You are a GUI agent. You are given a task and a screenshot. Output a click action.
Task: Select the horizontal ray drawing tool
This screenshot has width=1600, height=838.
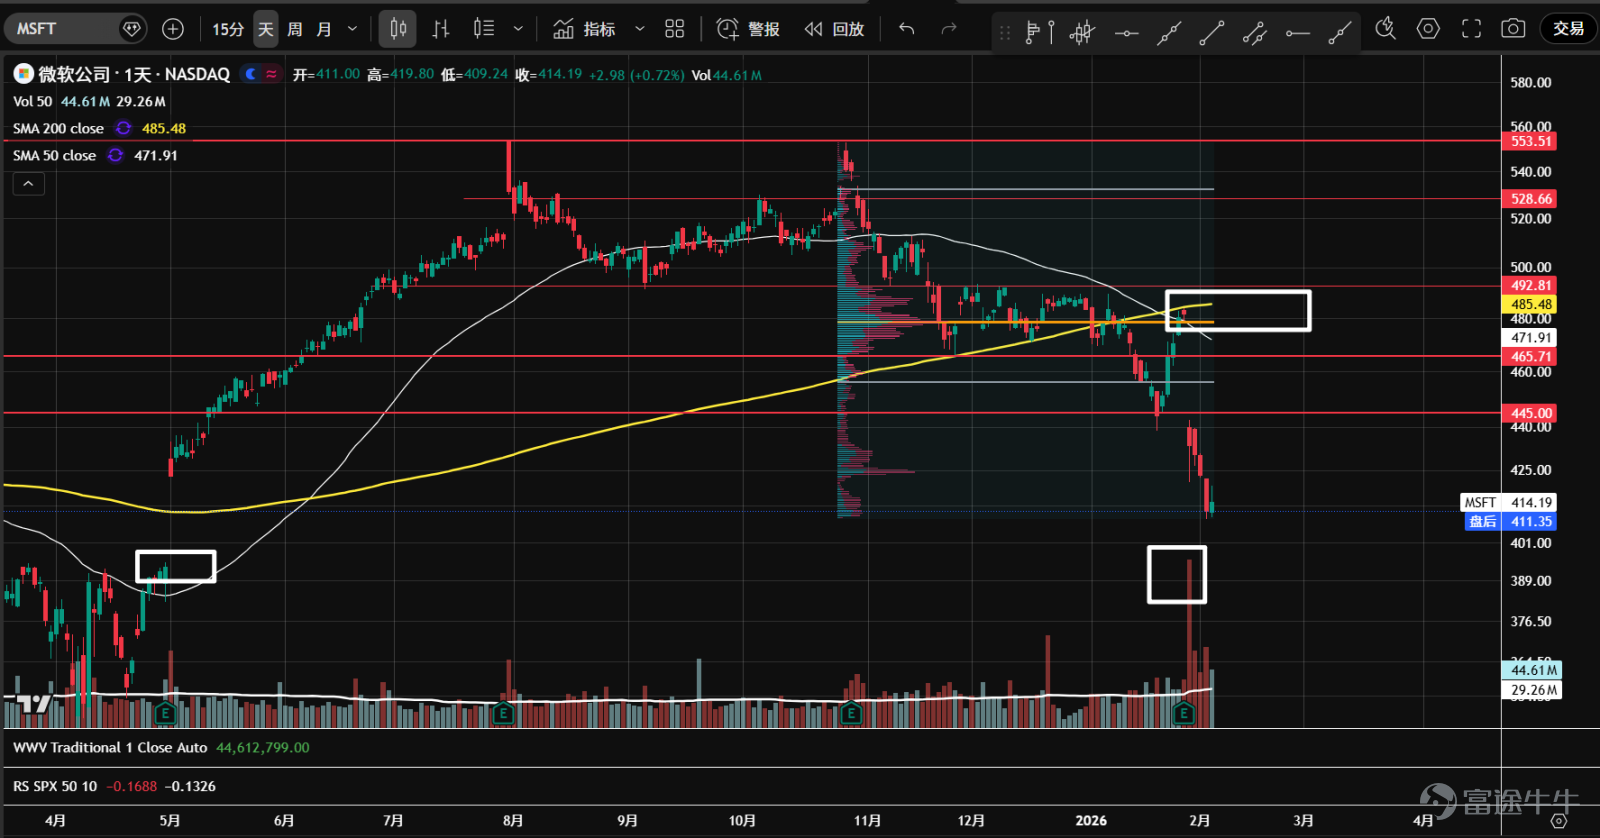pos(1297,33)
